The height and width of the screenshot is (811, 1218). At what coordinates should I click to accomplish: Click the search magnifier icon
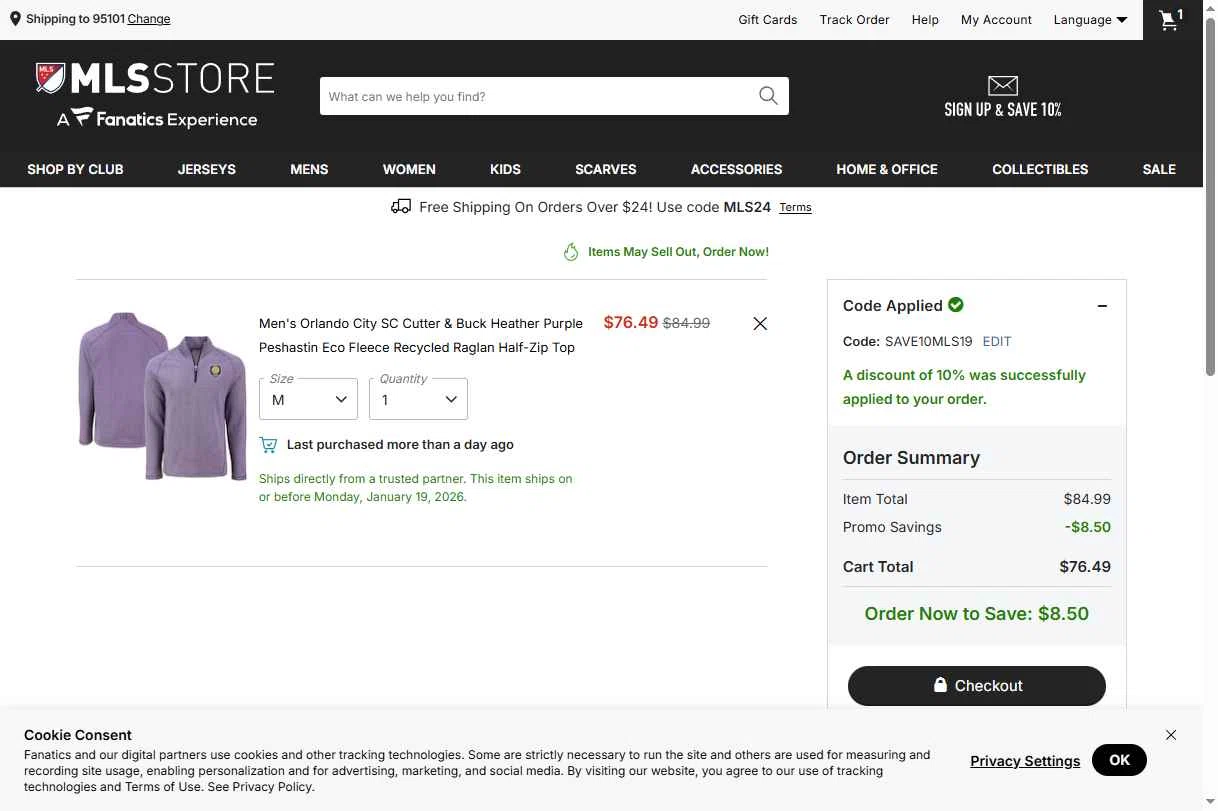coord(768,96)
